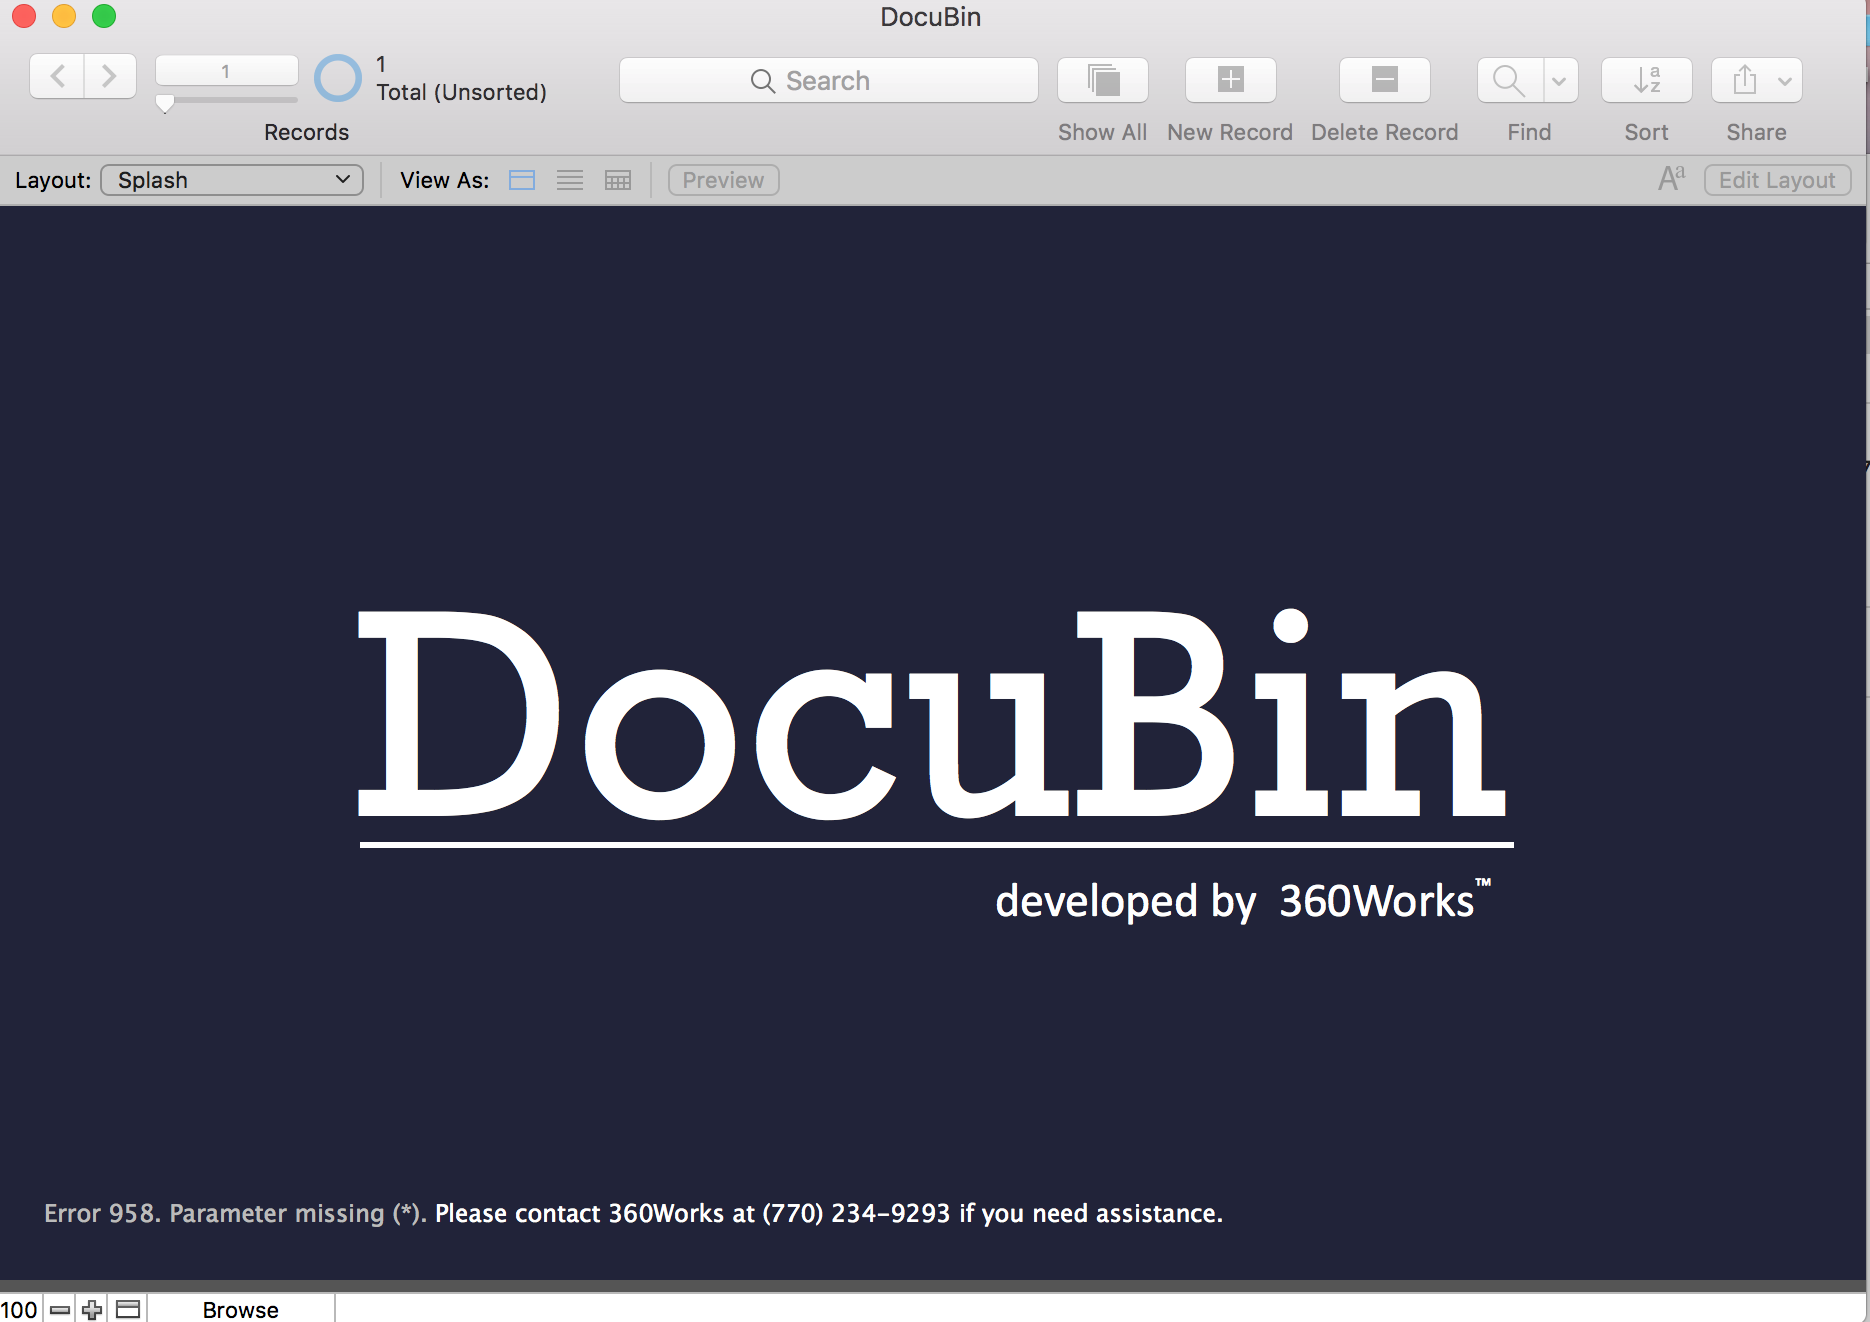The image size is (1870, 1322).
Task: Toggle the status toolbar icon at bottom
Action: point(128,1309)
